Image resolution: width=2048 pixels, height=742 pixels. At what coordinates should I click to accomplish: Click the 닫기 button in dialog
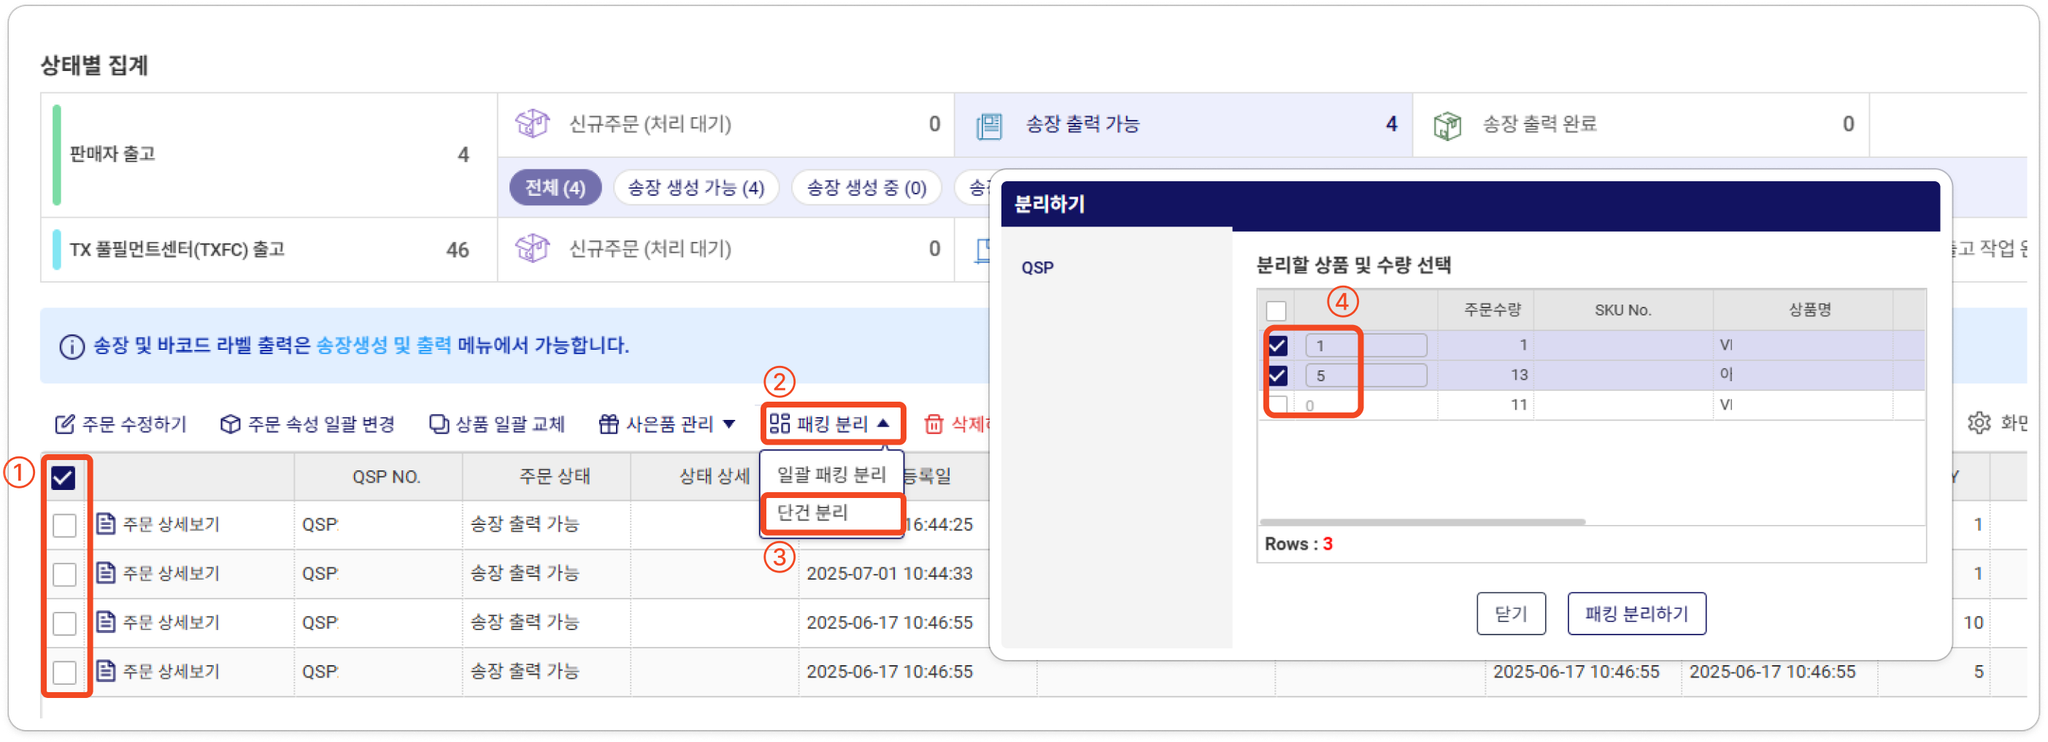tap(1511, 614)
